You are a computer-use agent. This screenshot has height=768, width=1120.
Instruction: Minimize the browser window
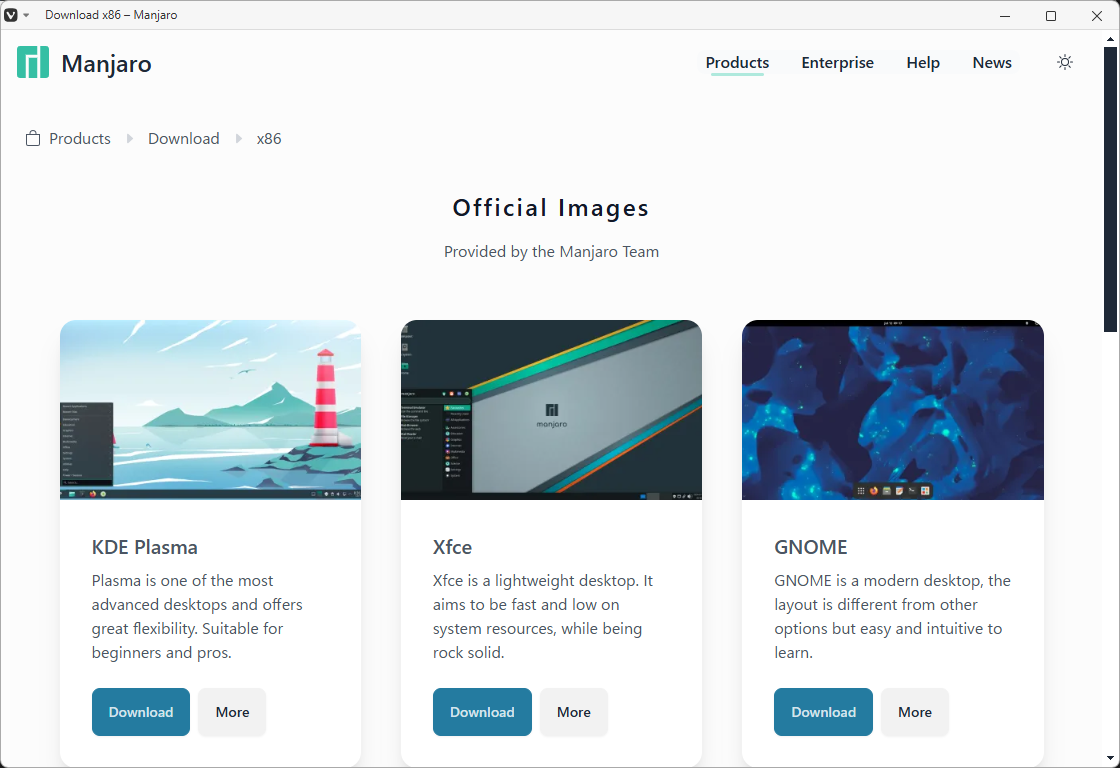coord(1005,16)
